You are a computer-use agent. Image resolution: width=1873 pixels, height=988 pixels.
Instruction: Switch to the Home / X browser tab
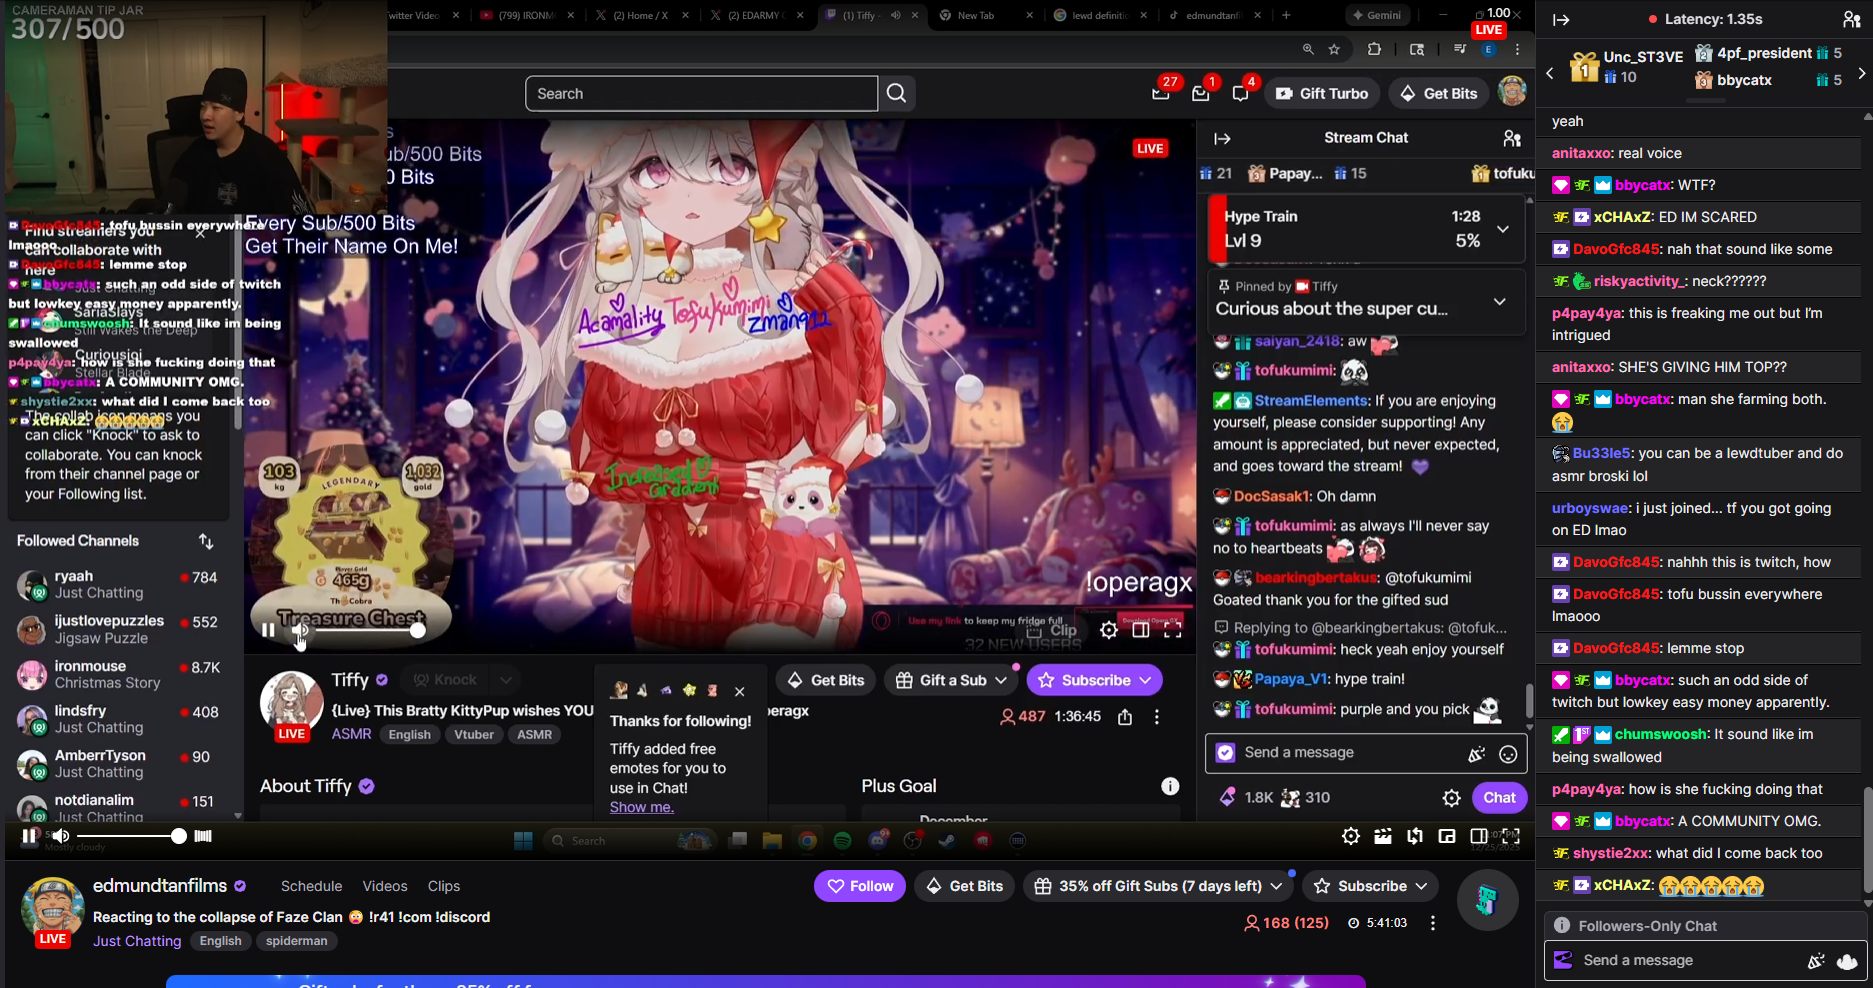tap(640, 15)
